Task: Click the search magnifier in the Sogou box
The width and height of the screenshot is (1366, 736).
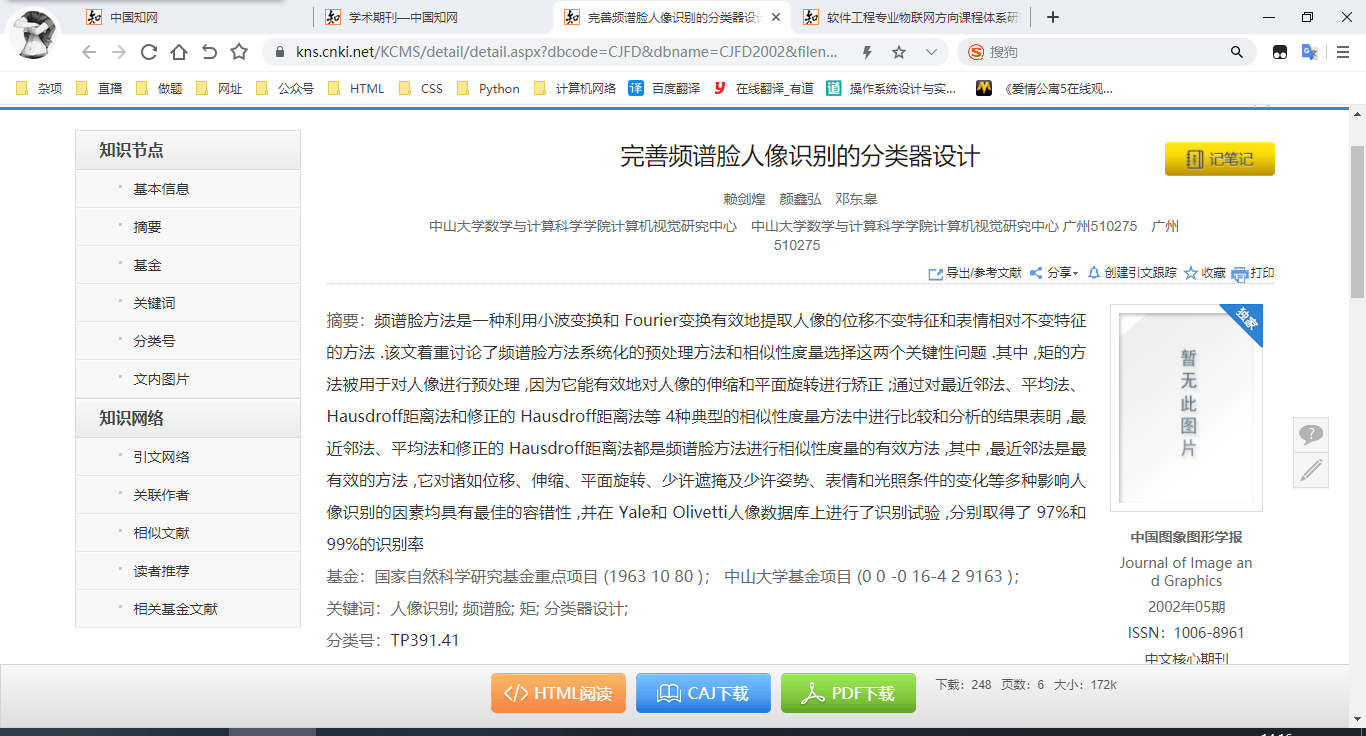Action: (x=1237, y=52)
